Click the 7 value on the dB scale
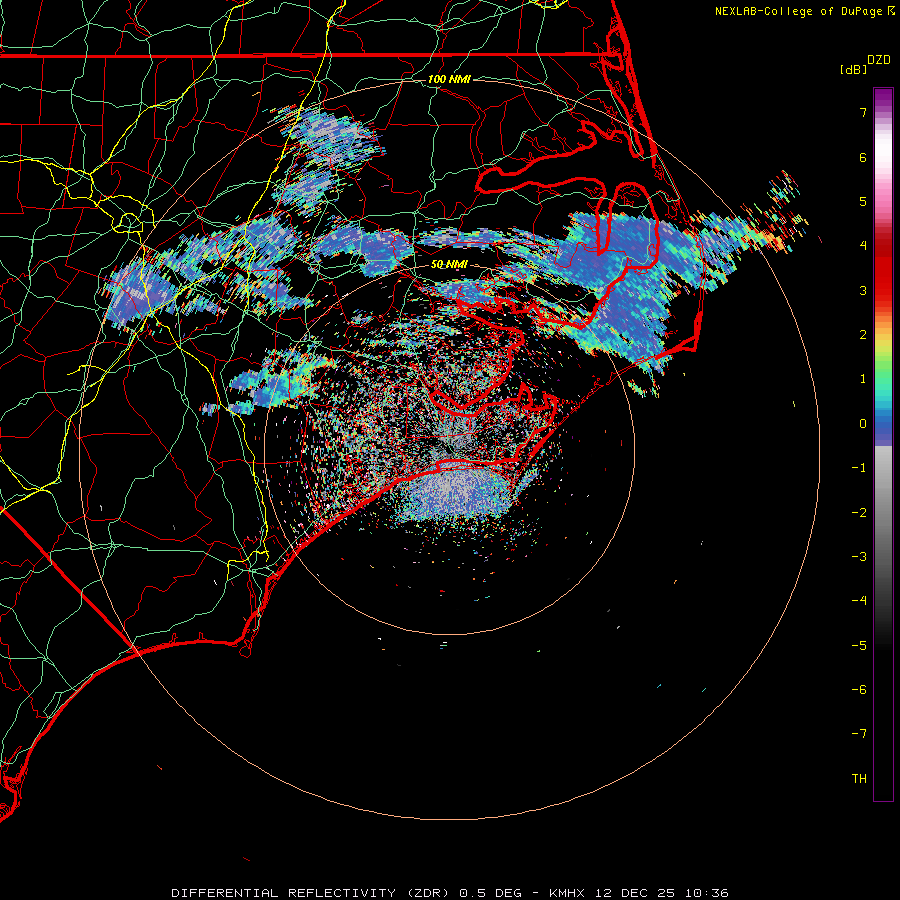 pos(863,112)
